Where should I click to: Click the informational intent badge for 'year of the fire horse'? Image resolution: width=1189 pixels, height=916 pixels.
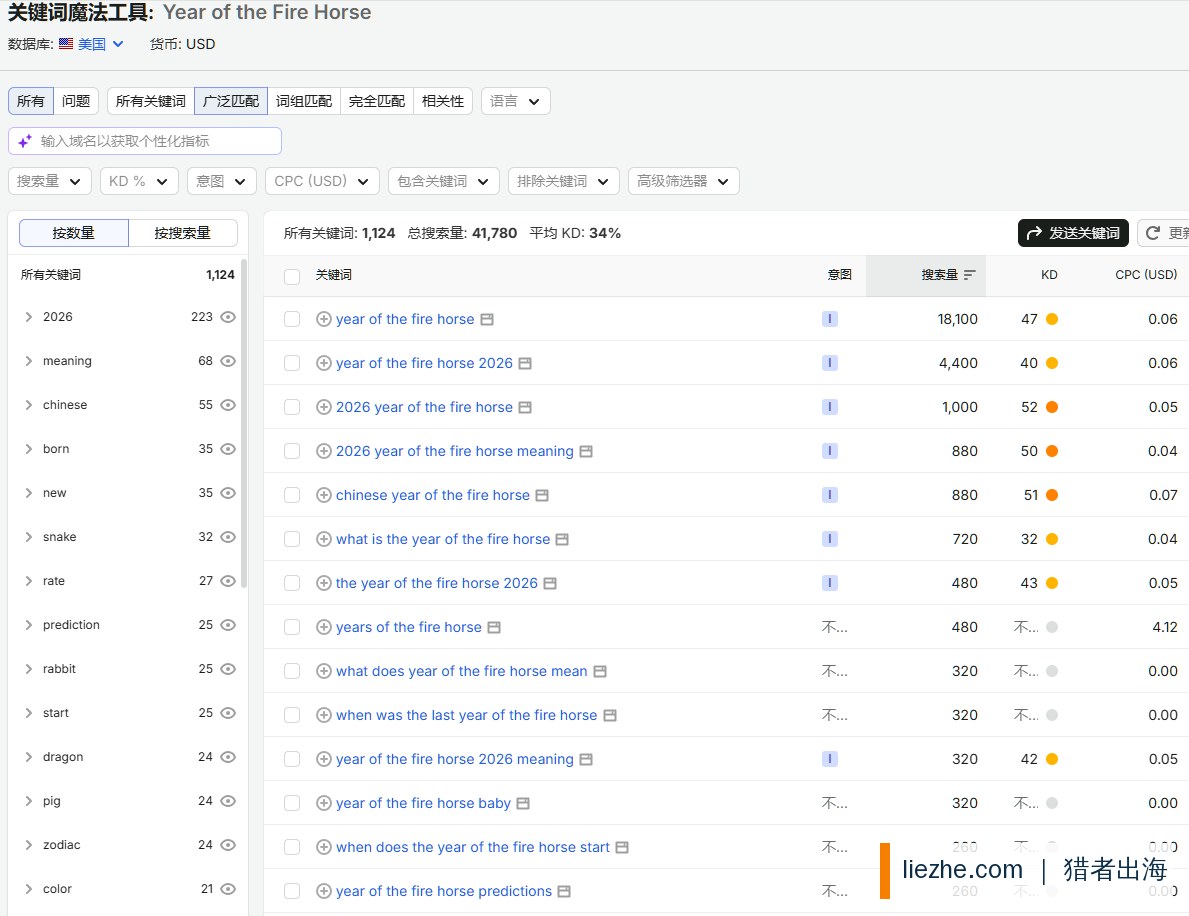coord(830,319)
